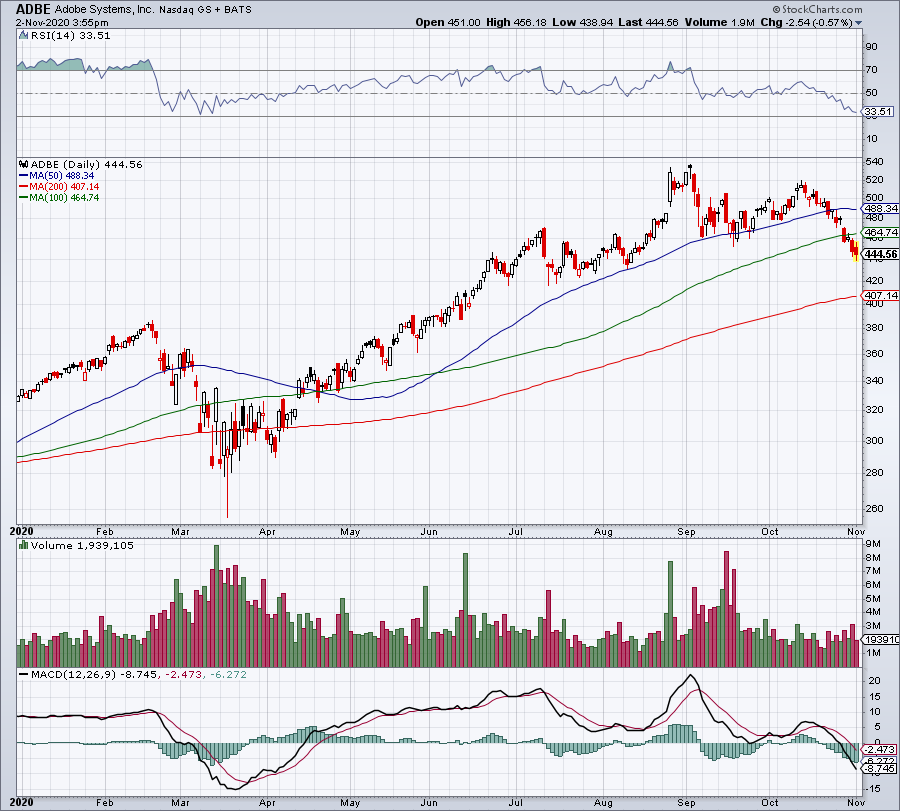
Task: Click the 9M label on the volume axis
Action: pos(873,544)
